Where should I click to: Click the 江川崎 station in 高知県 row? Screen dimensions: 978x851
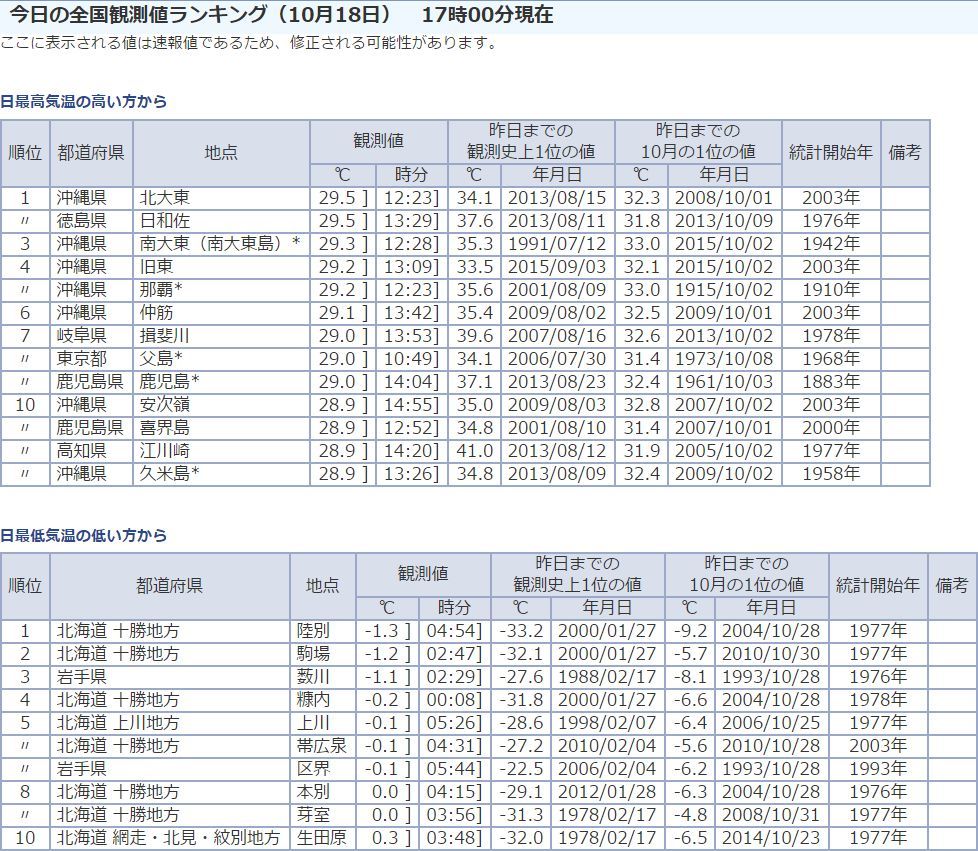click(165, 451)
